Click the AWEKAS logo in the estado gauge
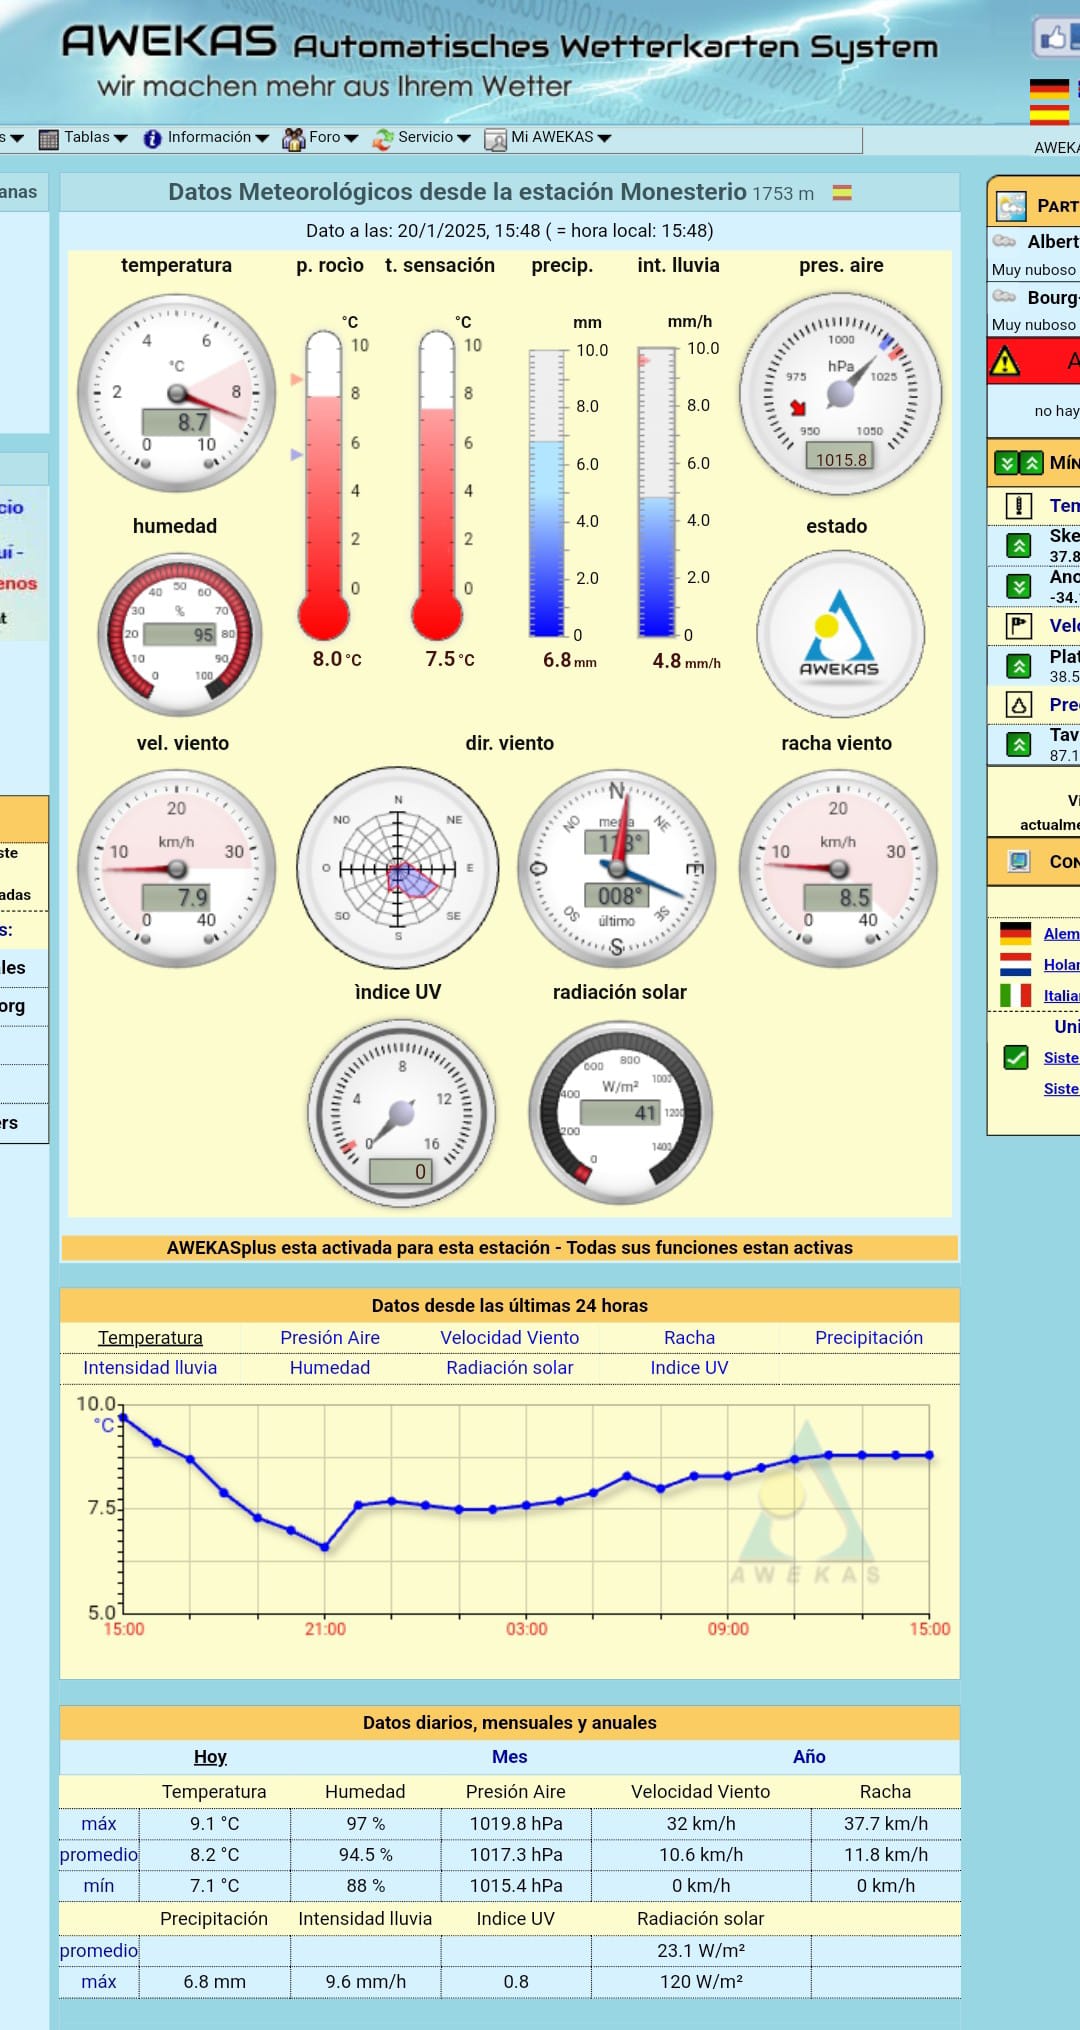This screenshot has width=1080, height=2030. (x=839, y=633)
